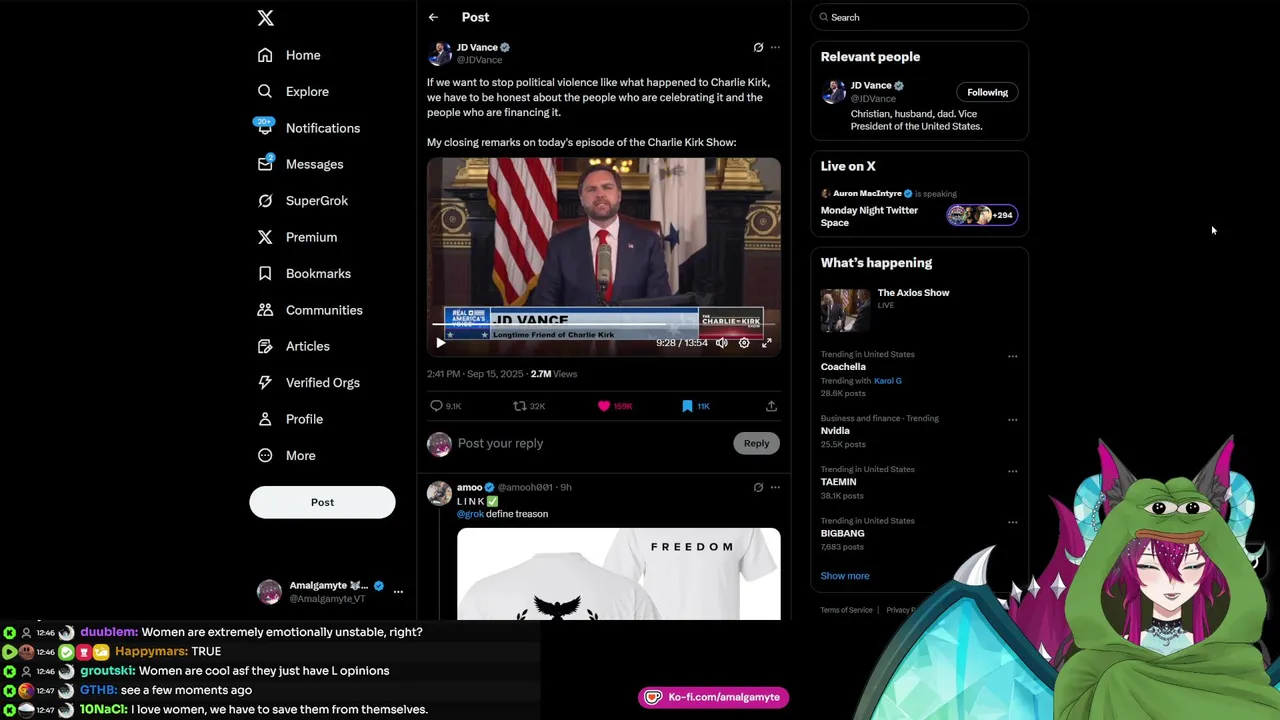Open the Karol G trending link
1280x720 pixels.
click(888, 381)
